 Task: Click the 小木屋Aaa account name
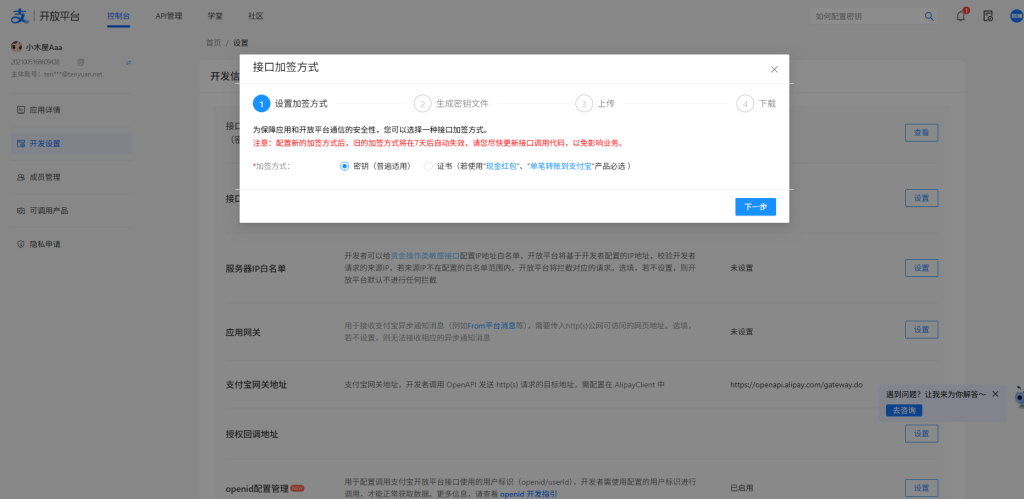[44, 47]
